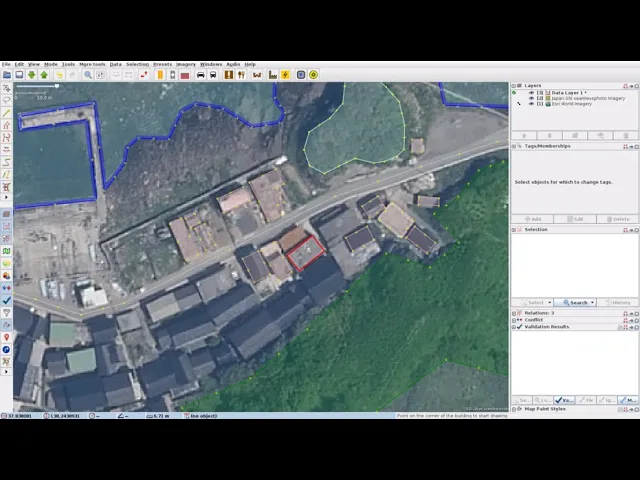The width and height of the screenshot is (640, 480).
Task: Open the Help menu
Action: pos(250,64)
